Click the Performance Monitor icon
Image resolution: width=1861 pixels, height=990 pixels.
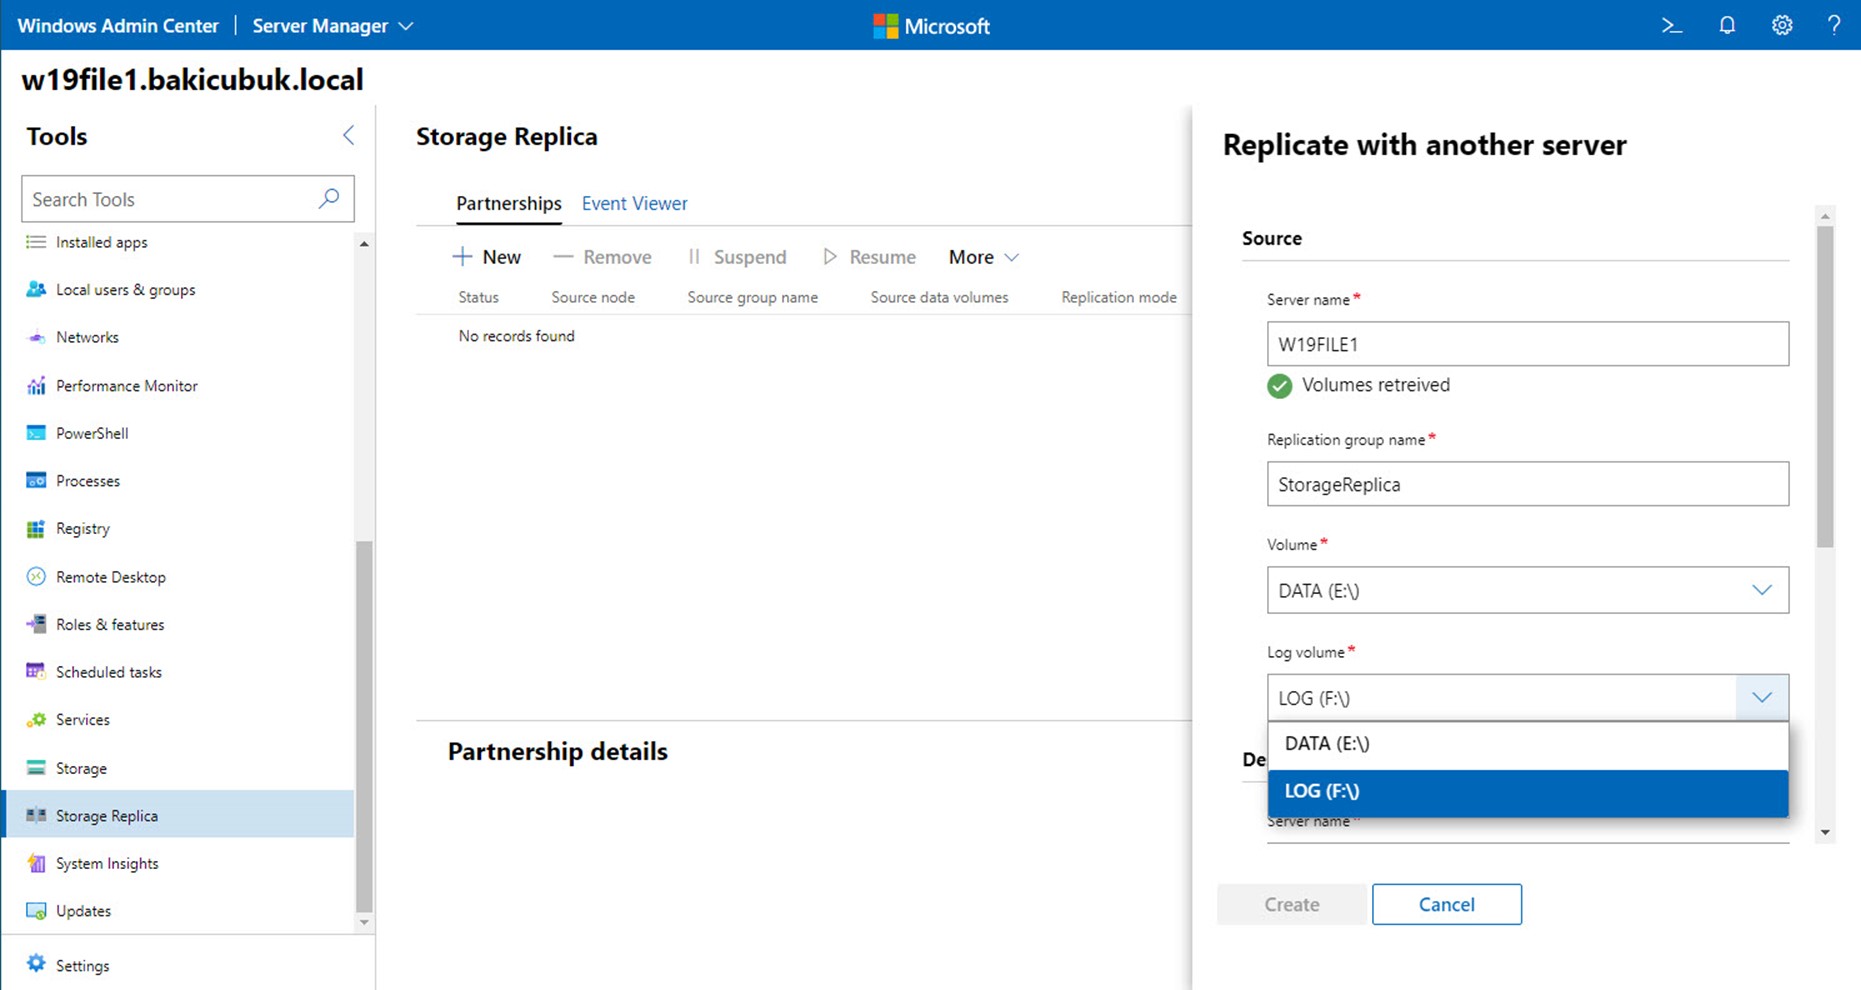tap(36, 385)
